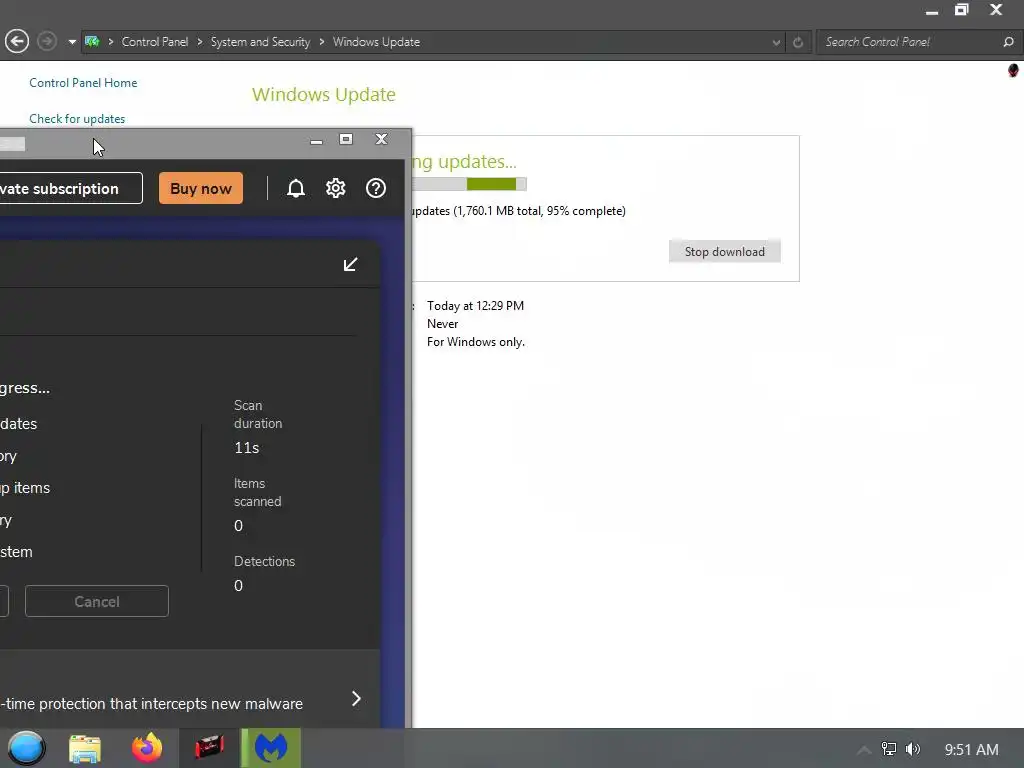Click Activate subscription button
Image resolution: width=1024 pixels, height=768 pixels.
point(70,188)
